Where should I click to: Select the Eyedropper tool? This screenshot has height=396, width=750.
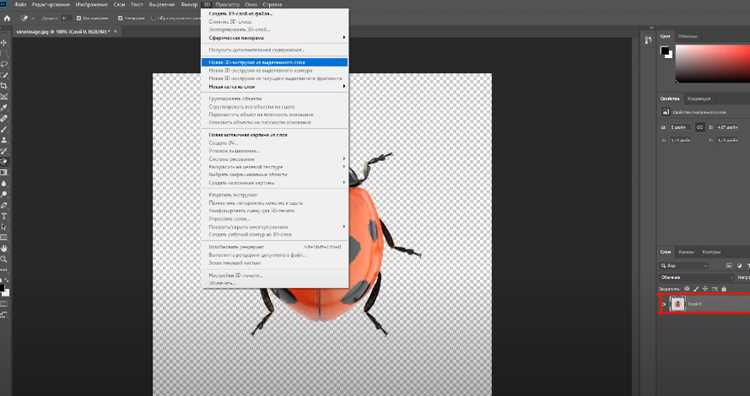(x=4, y=107)
